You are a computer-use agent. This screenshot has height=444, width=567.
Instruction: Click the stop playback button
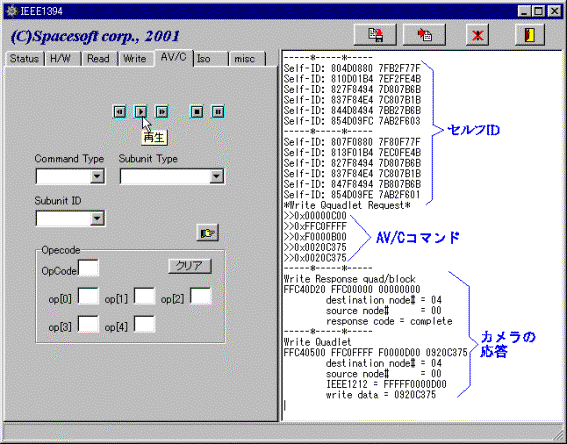197,112
